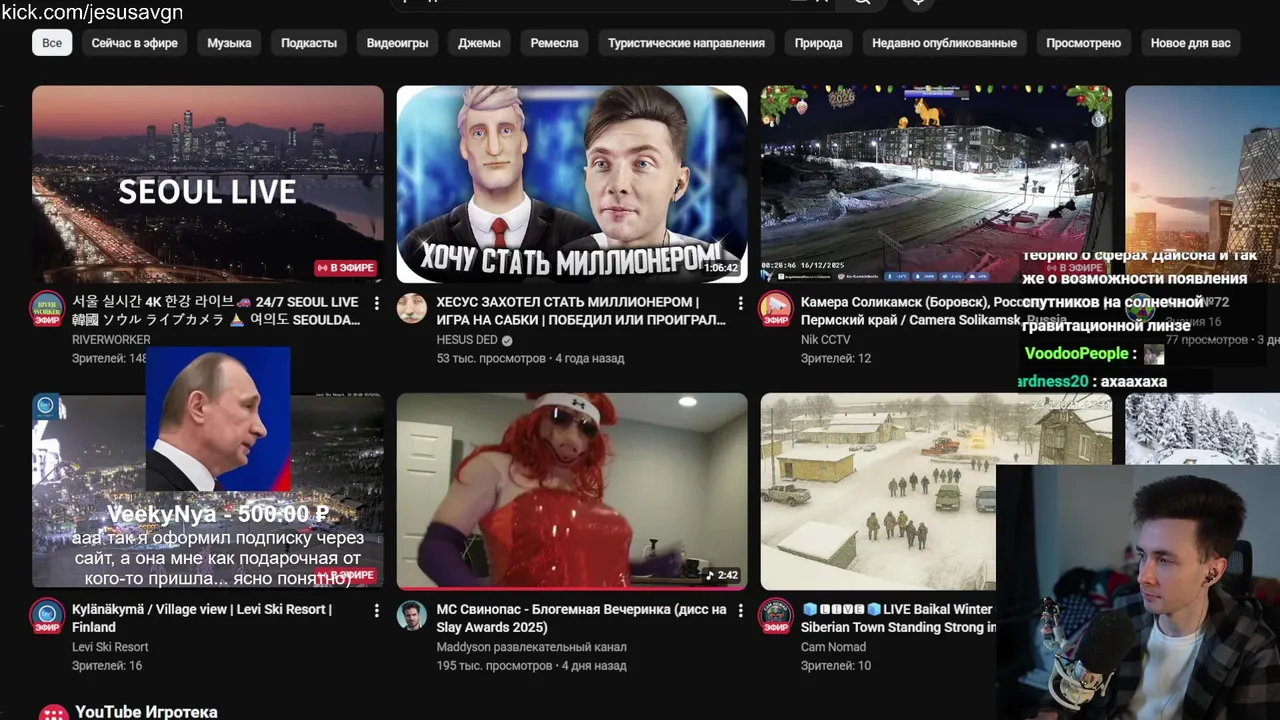This screenshot has width=1280, height=720.
Task: Select the "Все" filter chip
Action: pos(52,43)
